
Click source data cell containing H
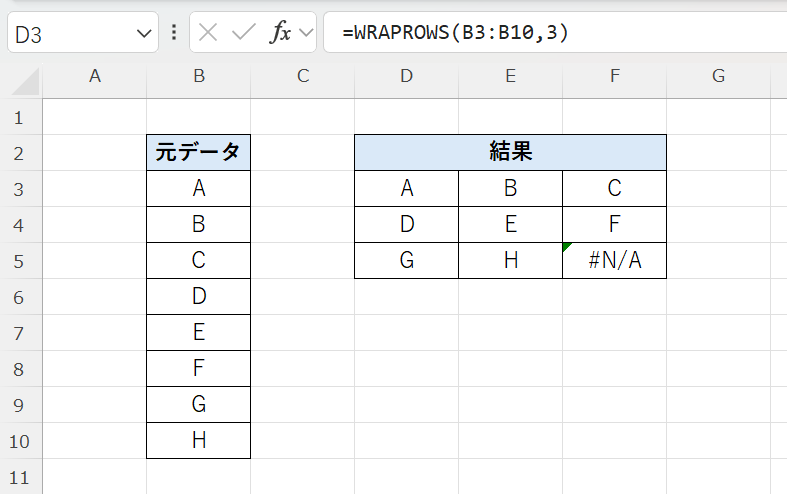[x=198, y=441]
